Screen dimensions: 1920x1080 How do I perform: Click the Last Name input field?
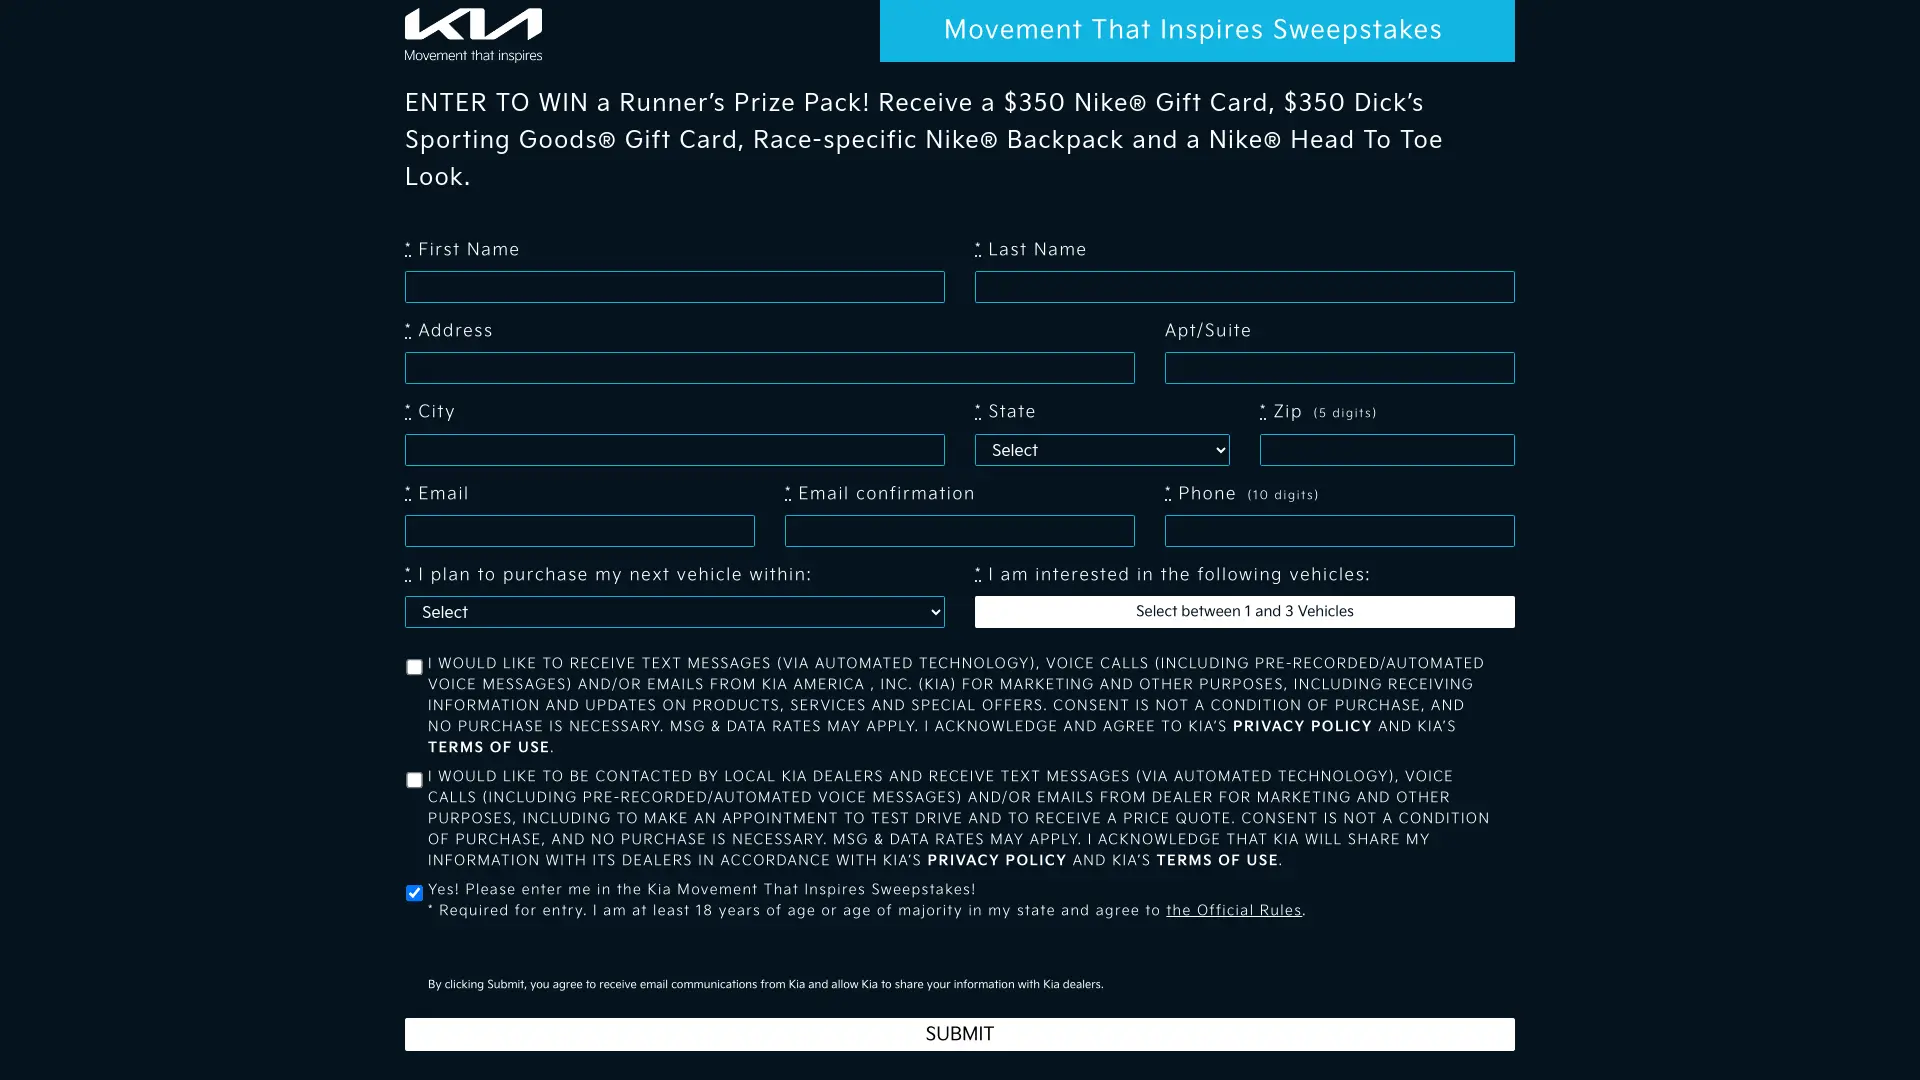click(1244, 287)
